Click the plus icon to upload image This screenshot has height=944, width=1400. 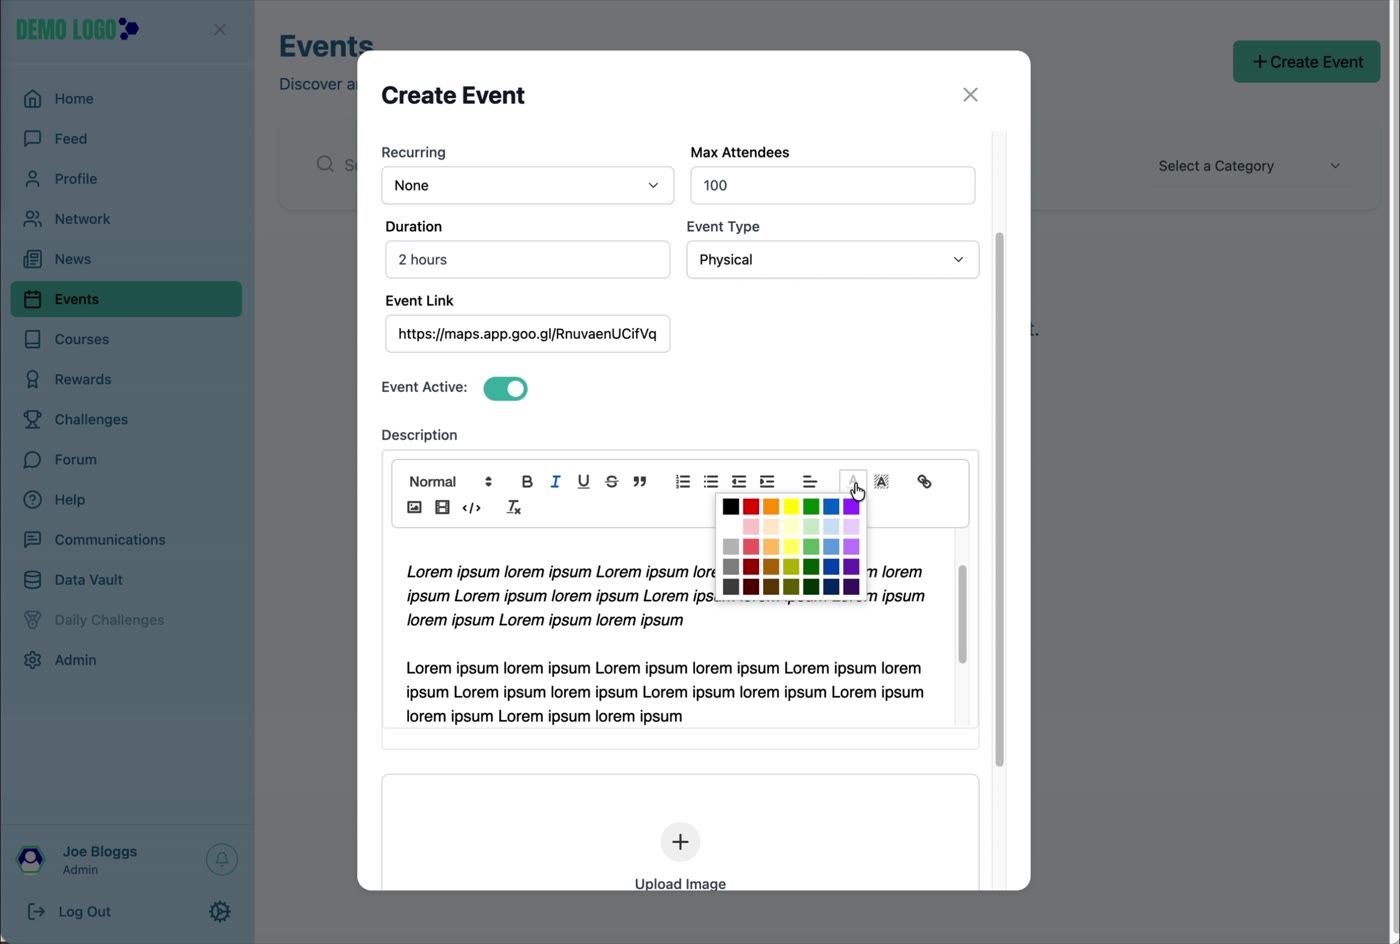coord(680,842)
